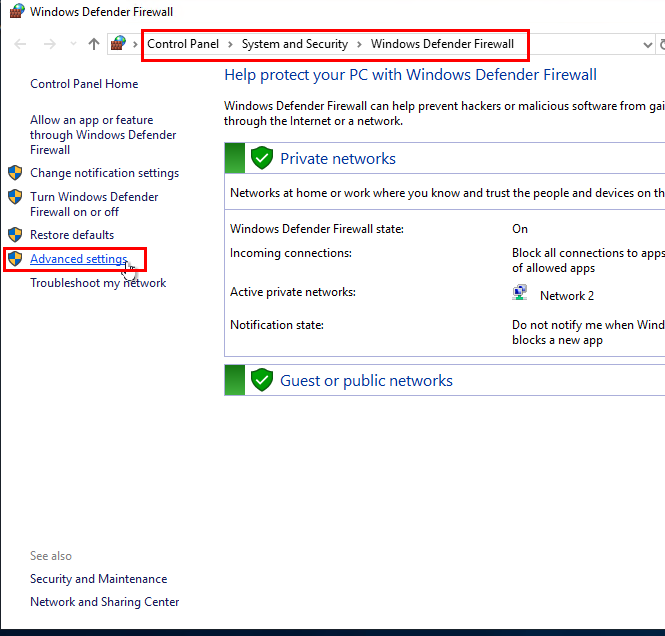Select Control Panel in the breadcrumb

[x=183, y=44]
